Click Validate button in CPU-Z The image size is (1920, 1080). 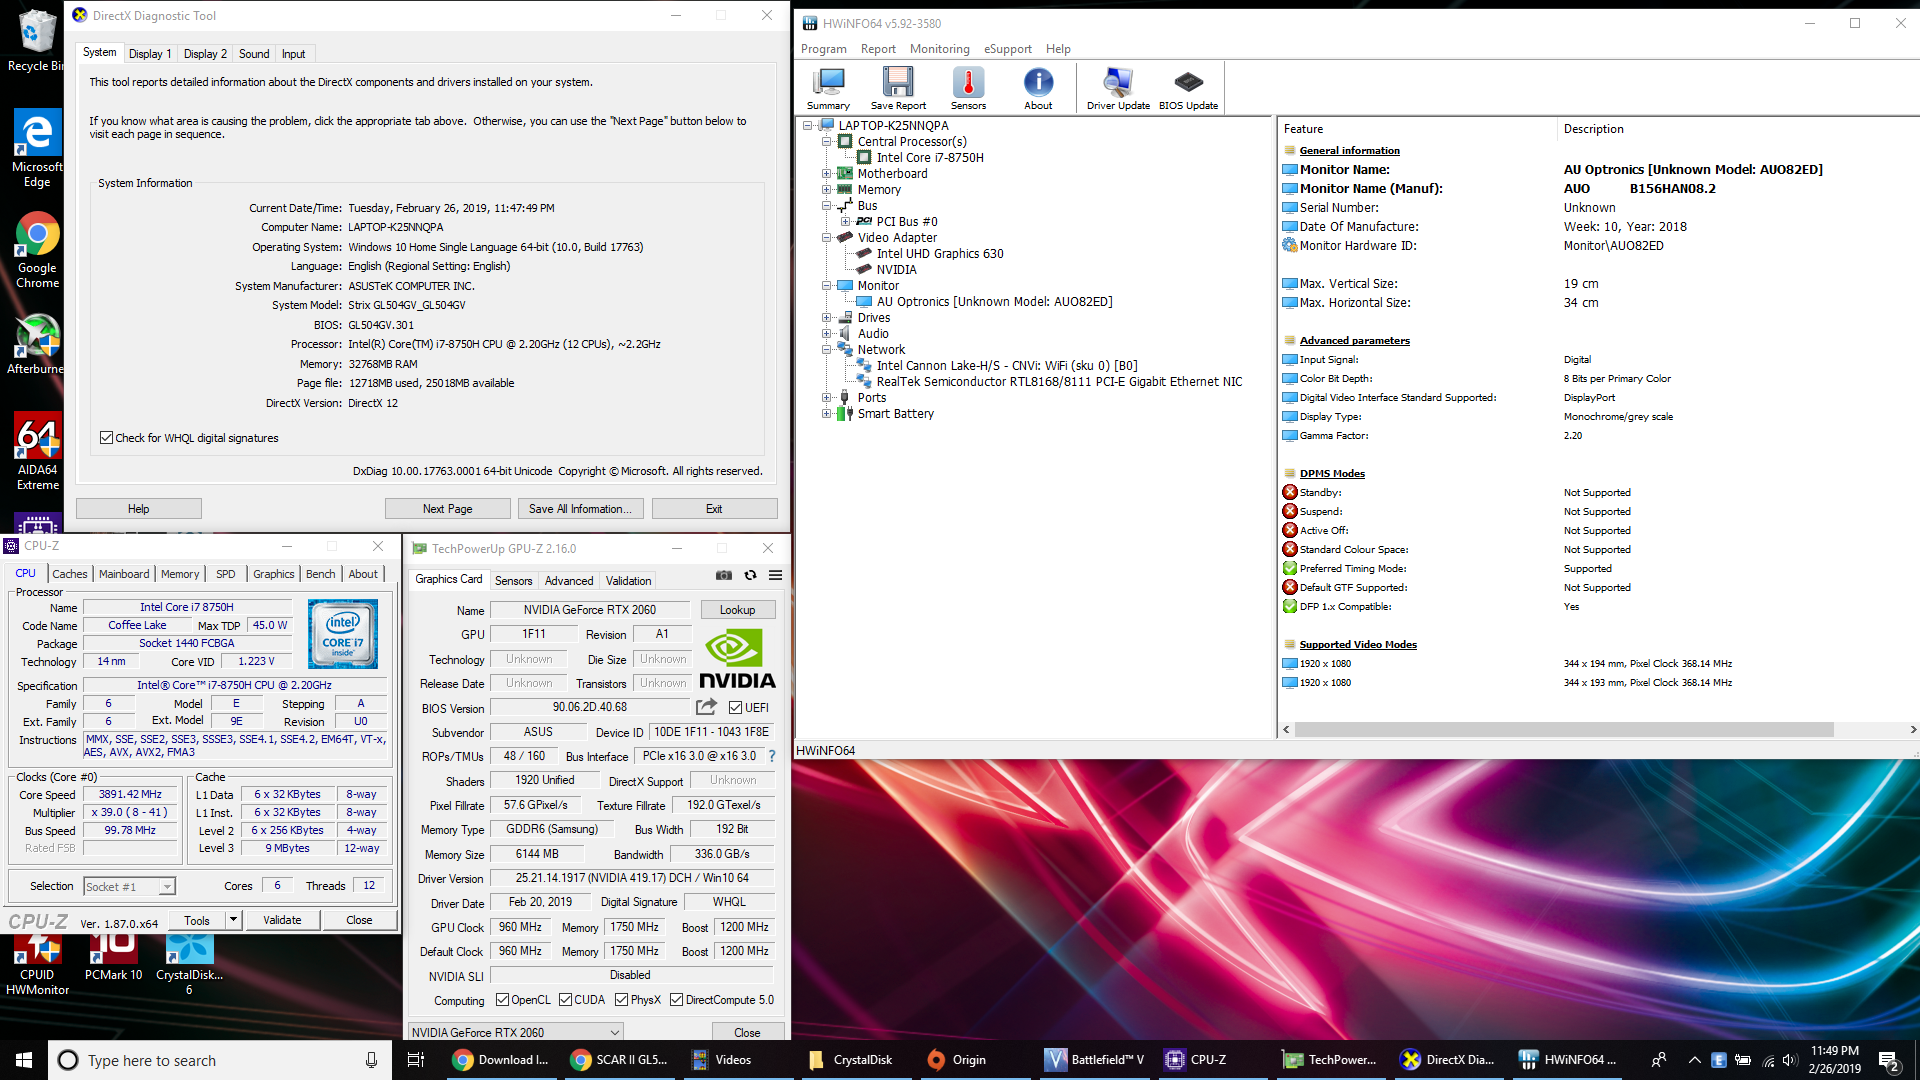[282, 920]
